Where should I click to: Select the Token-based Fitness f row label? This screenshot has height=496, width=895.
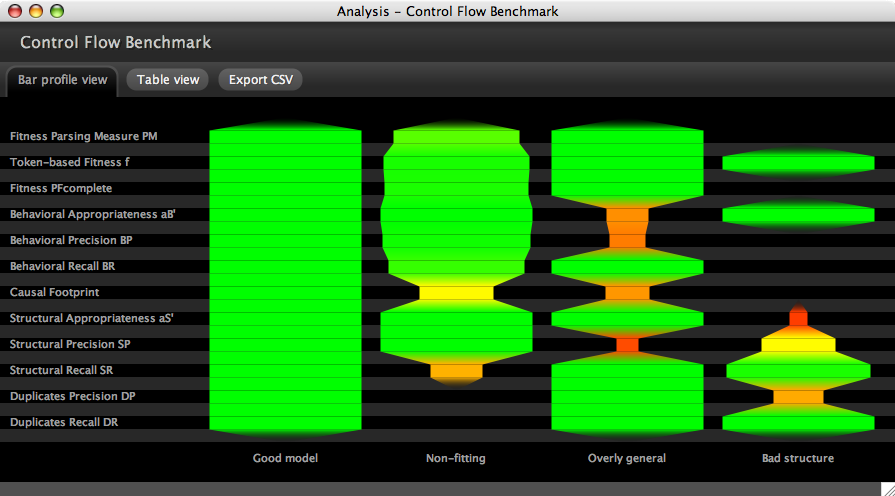70,162
